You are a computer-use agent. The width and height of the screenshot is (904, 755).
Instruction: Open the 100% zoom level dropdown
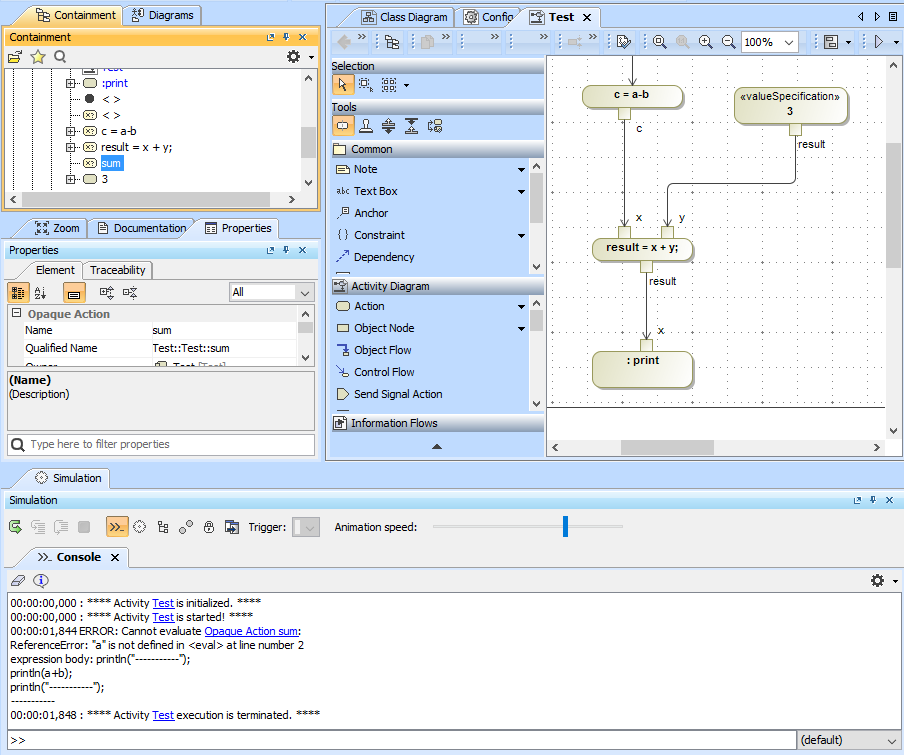(789, 42)
